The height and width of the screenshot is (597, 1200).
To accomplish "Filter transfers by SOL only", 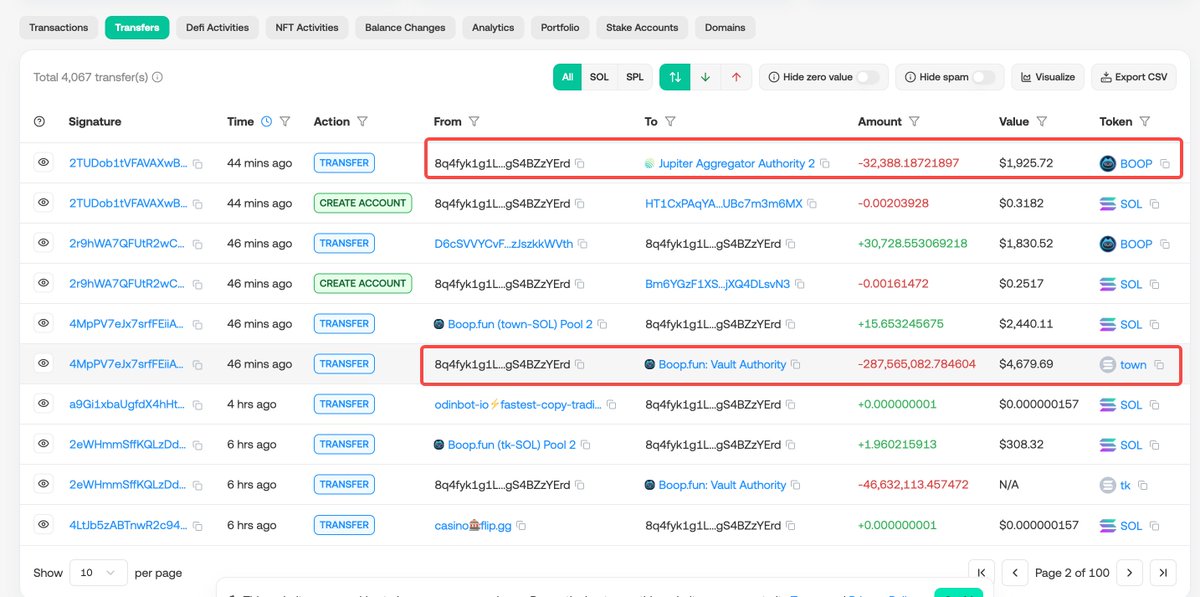I will click(x=599, y=77).
